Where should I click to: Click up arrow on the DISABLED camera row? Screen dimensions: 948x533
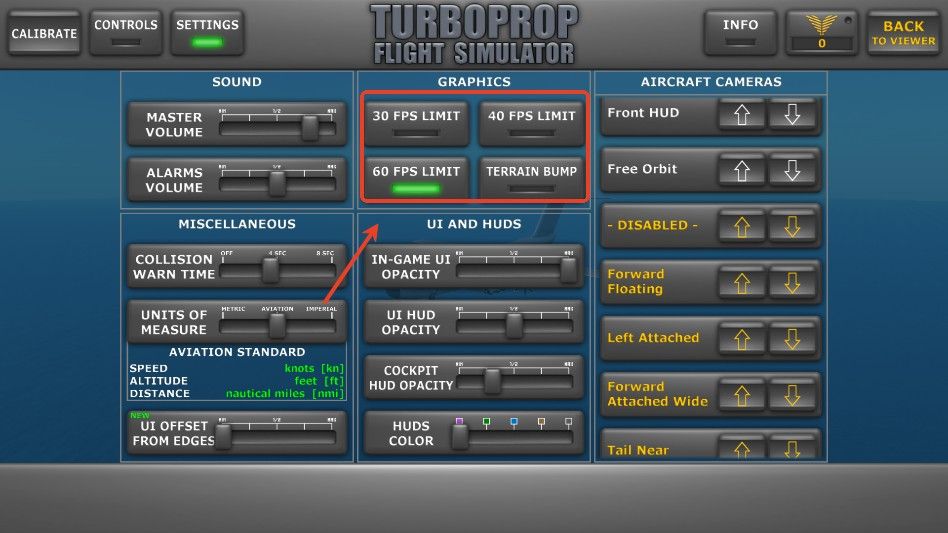(741, 227)
